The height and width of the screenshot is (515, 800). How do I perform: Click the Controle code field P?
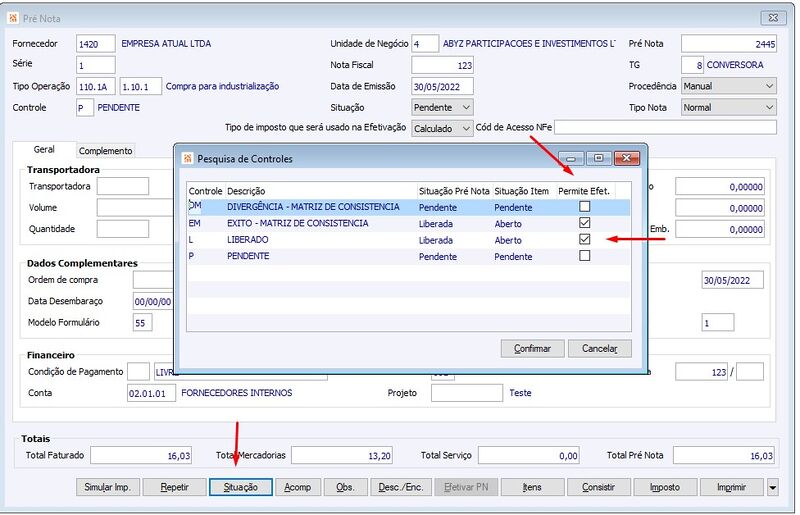point(85,108)
